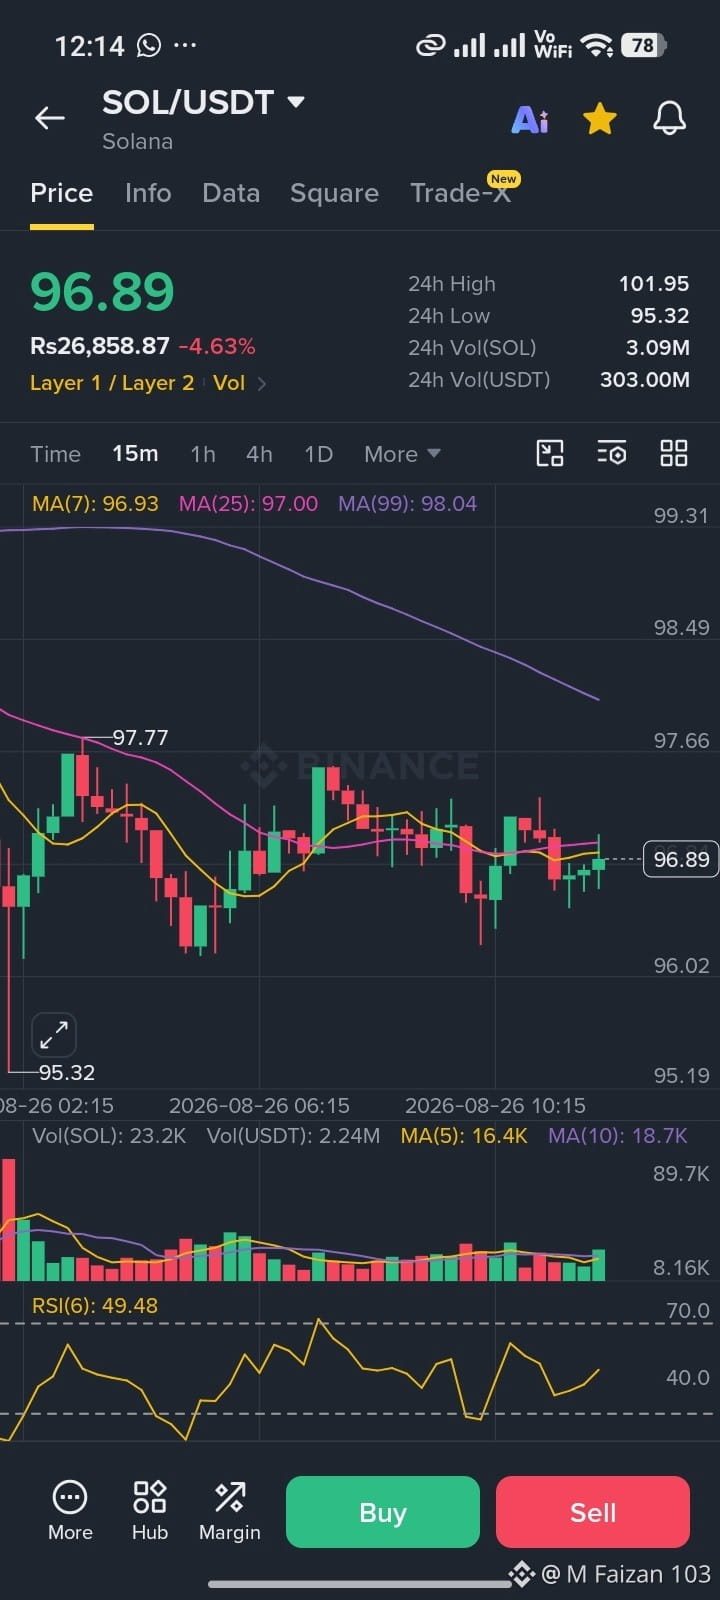Open the Vol tag link
The width and height of the screenshot is (720, 1600).
229,383
